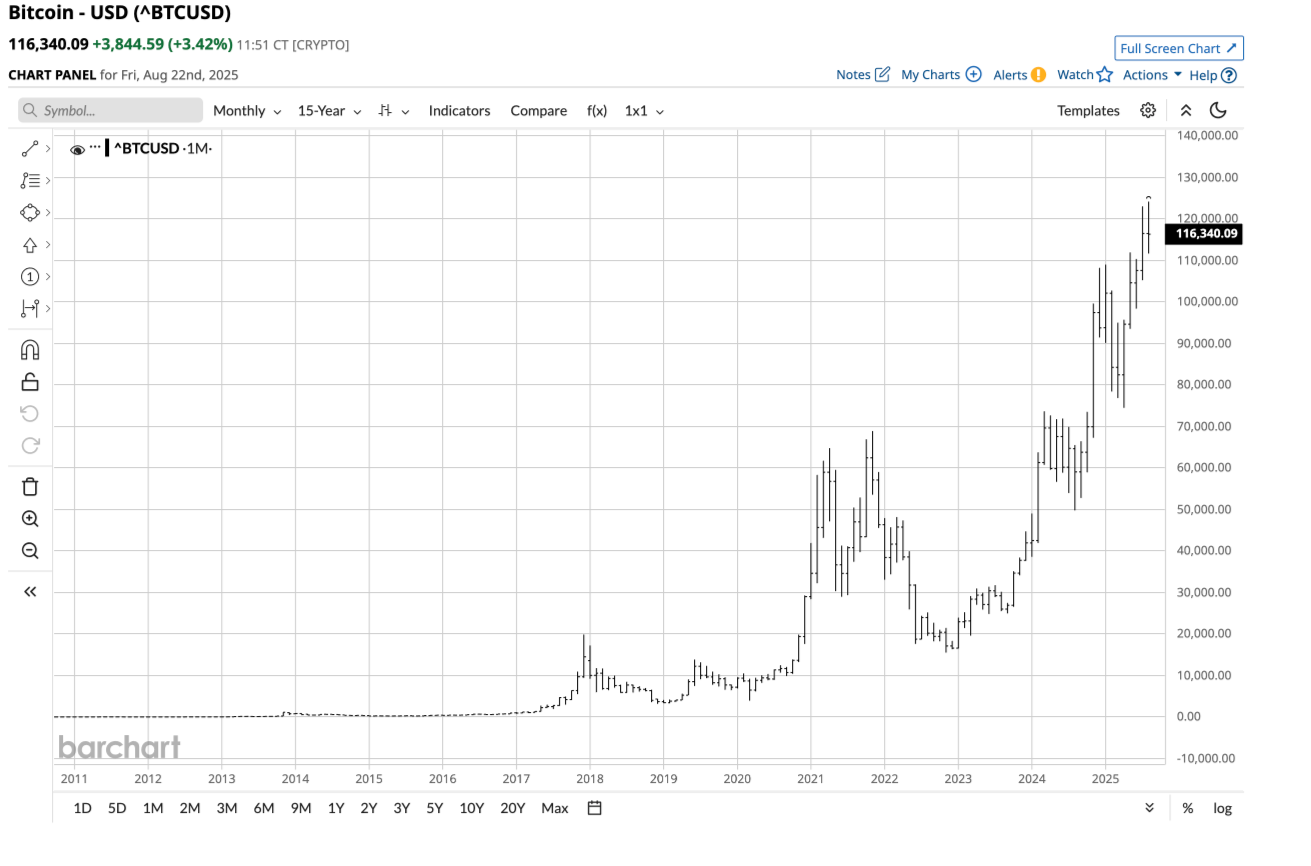
Task: Open chart settings gear
Action: (1148, 111)
